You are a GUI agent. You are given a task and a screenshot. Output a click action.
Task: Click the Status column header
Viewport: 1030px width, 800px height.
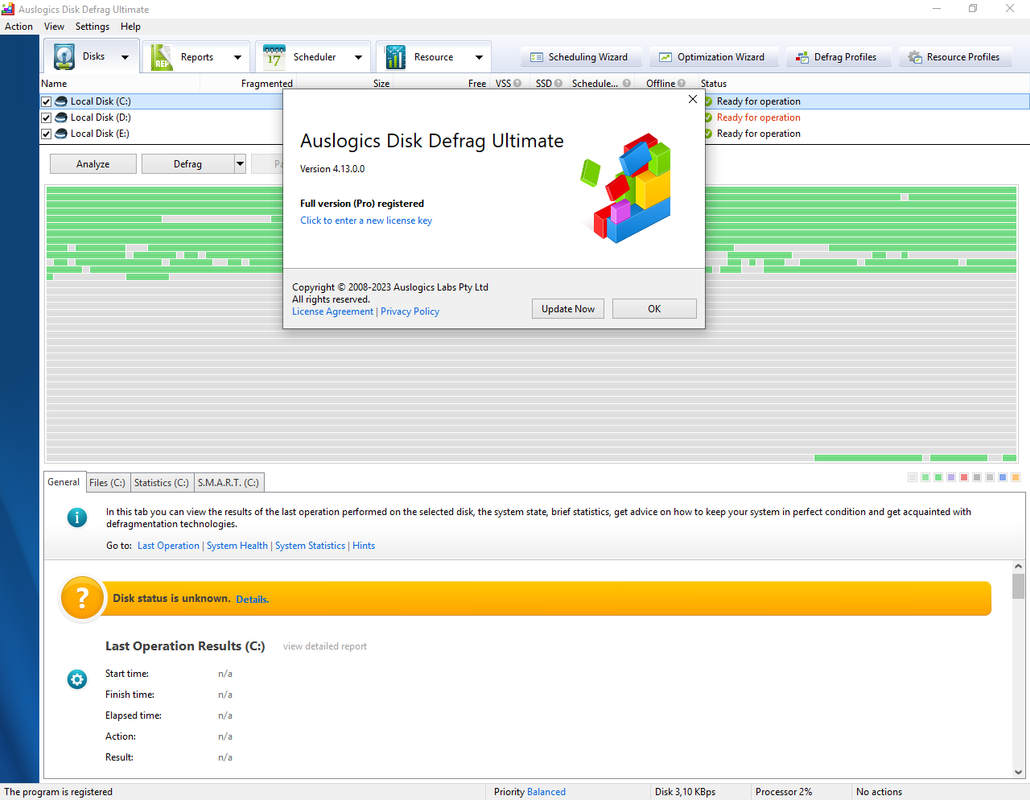713,83
